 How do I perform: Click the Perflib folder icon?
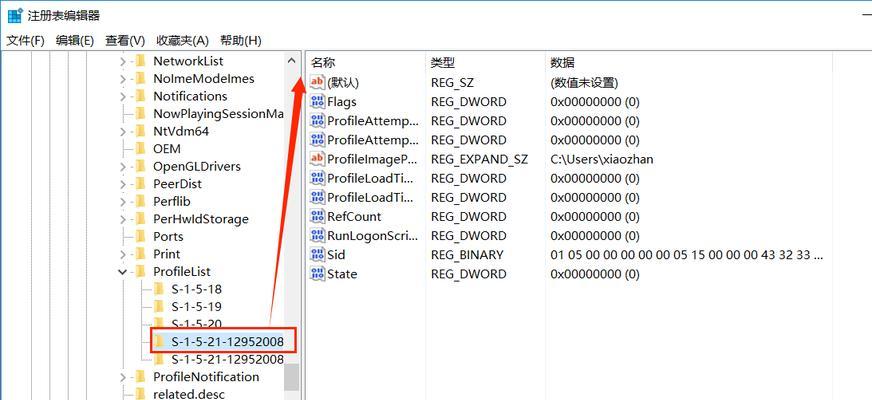pos(140,201)
